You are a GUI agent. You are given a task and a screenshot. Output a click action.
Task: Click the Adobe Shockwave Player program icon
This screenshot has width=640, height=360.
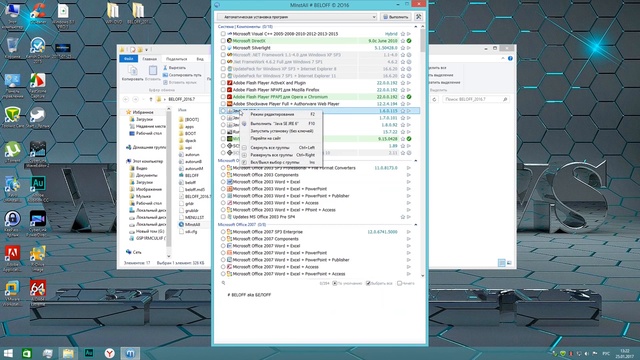coord(229,104)
